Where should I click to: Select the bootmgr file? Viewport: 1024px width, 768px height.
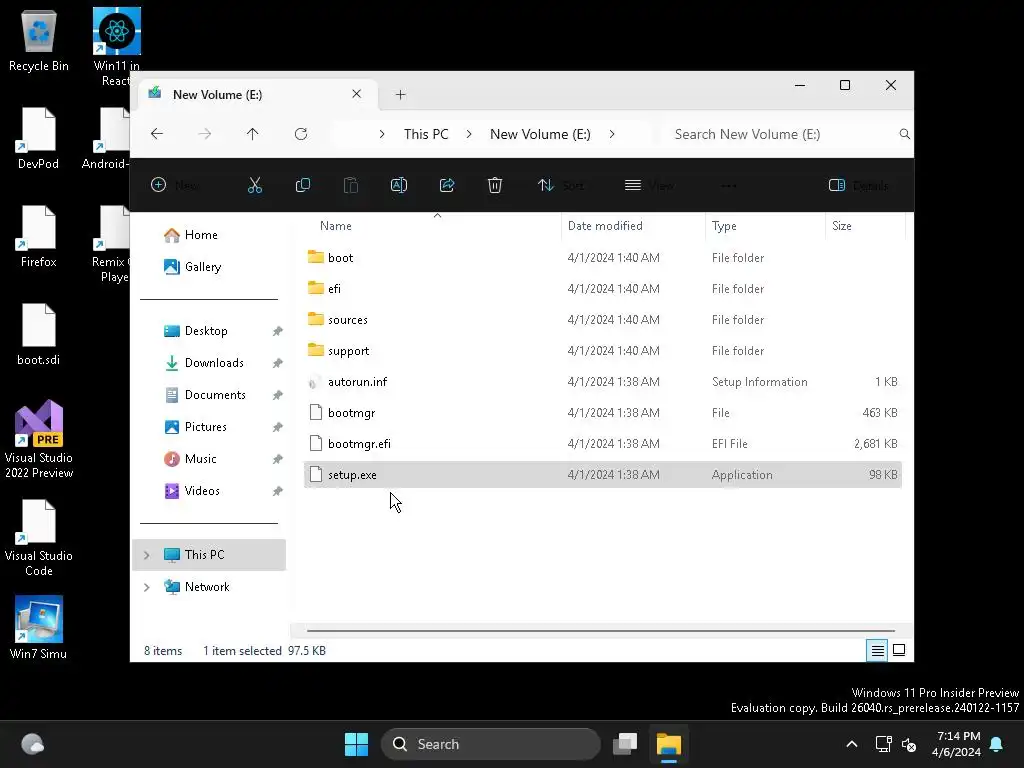[x=603, y=413]
